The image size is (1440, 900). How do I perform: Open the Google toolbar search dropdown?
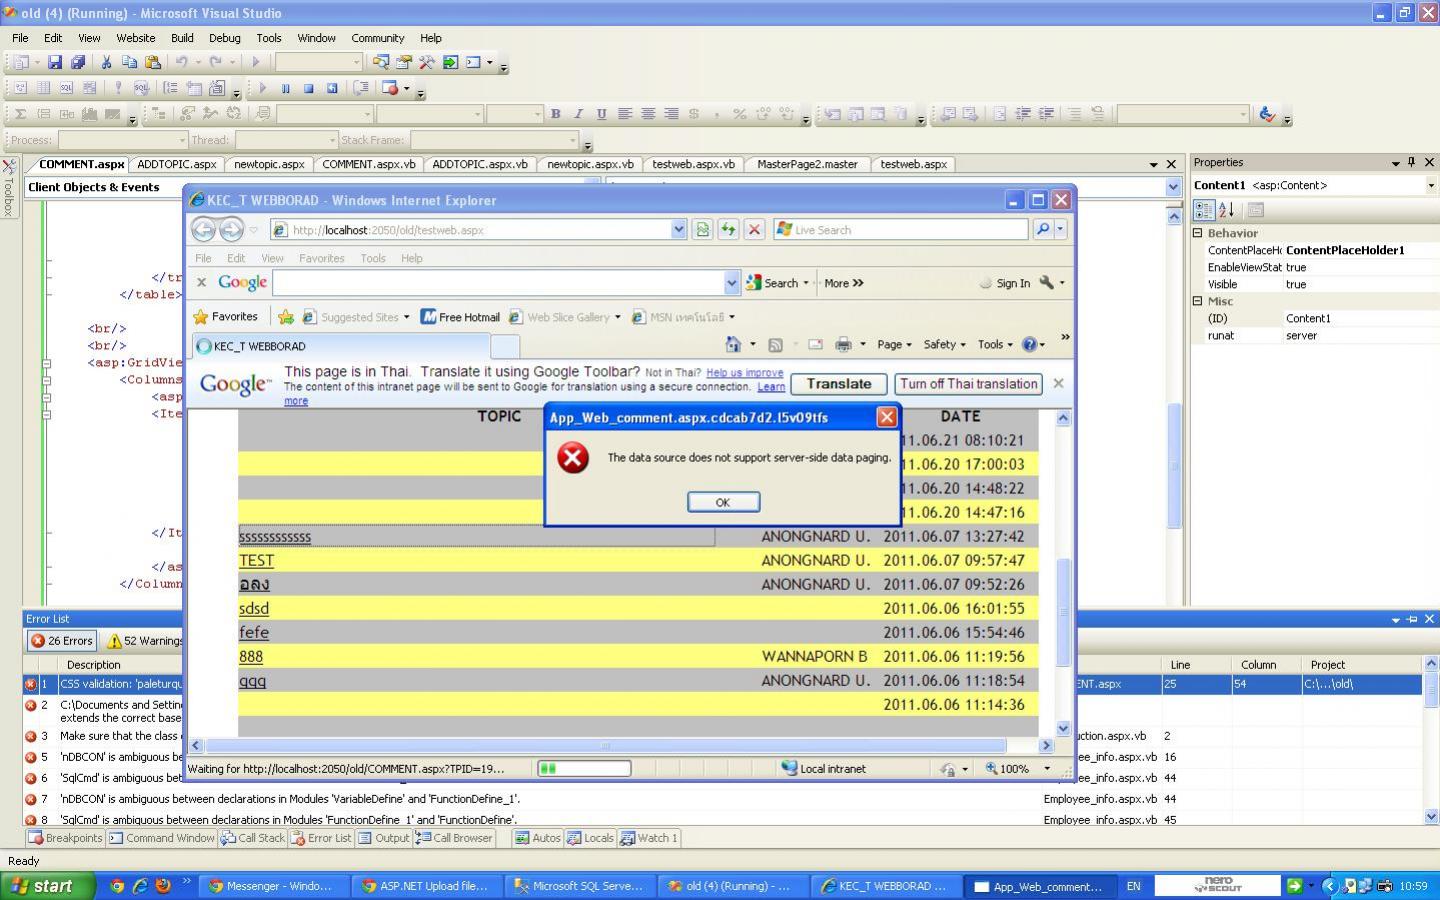(x=731, y=283)
